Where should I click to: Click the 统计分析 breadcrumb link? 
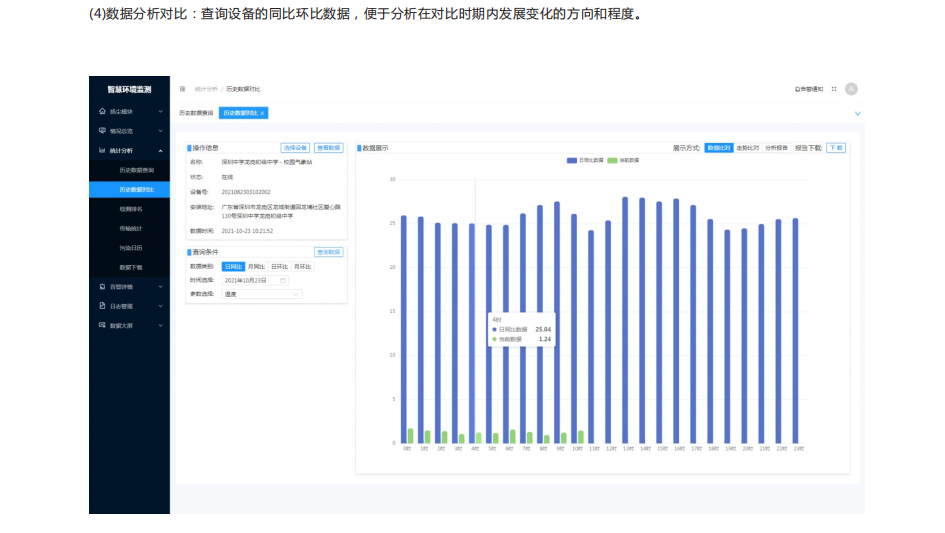pos(206,89)
